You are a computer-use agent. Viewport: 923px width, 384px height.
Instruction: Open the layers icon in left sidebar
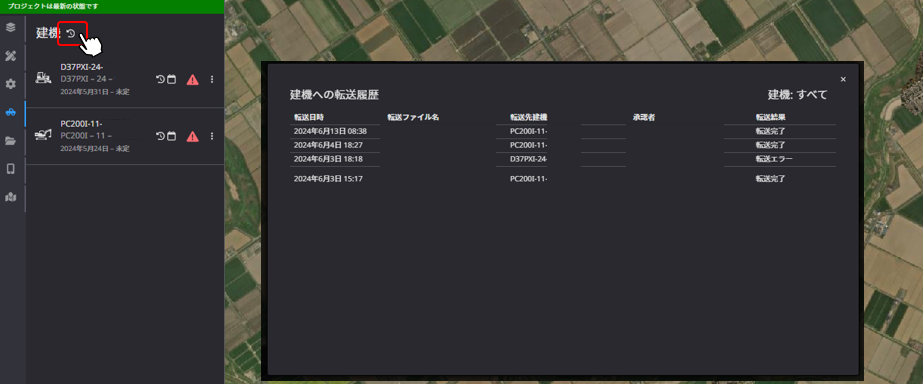(11, 28)
